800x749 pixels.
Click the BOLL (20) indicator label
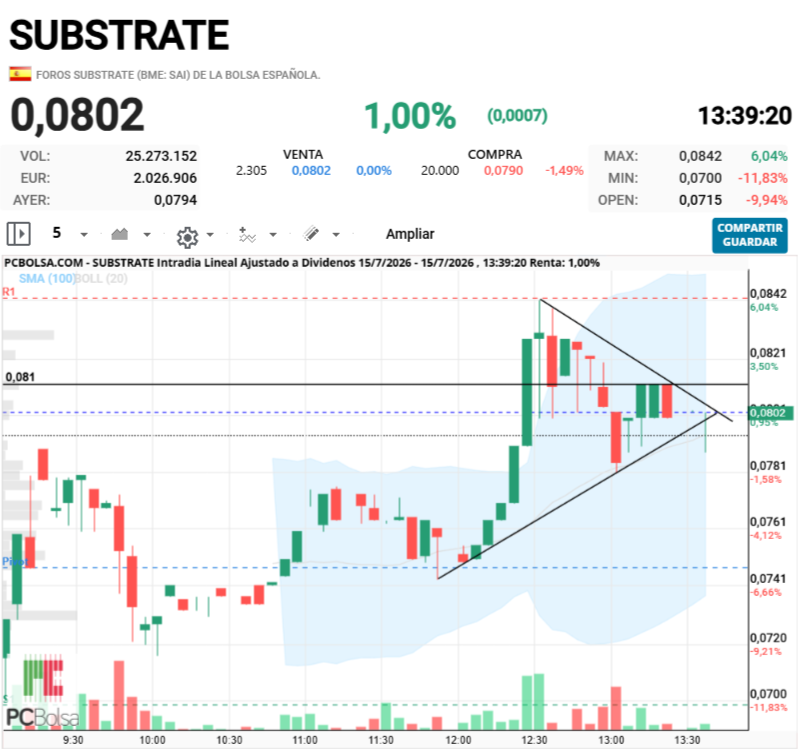point(101,279)
